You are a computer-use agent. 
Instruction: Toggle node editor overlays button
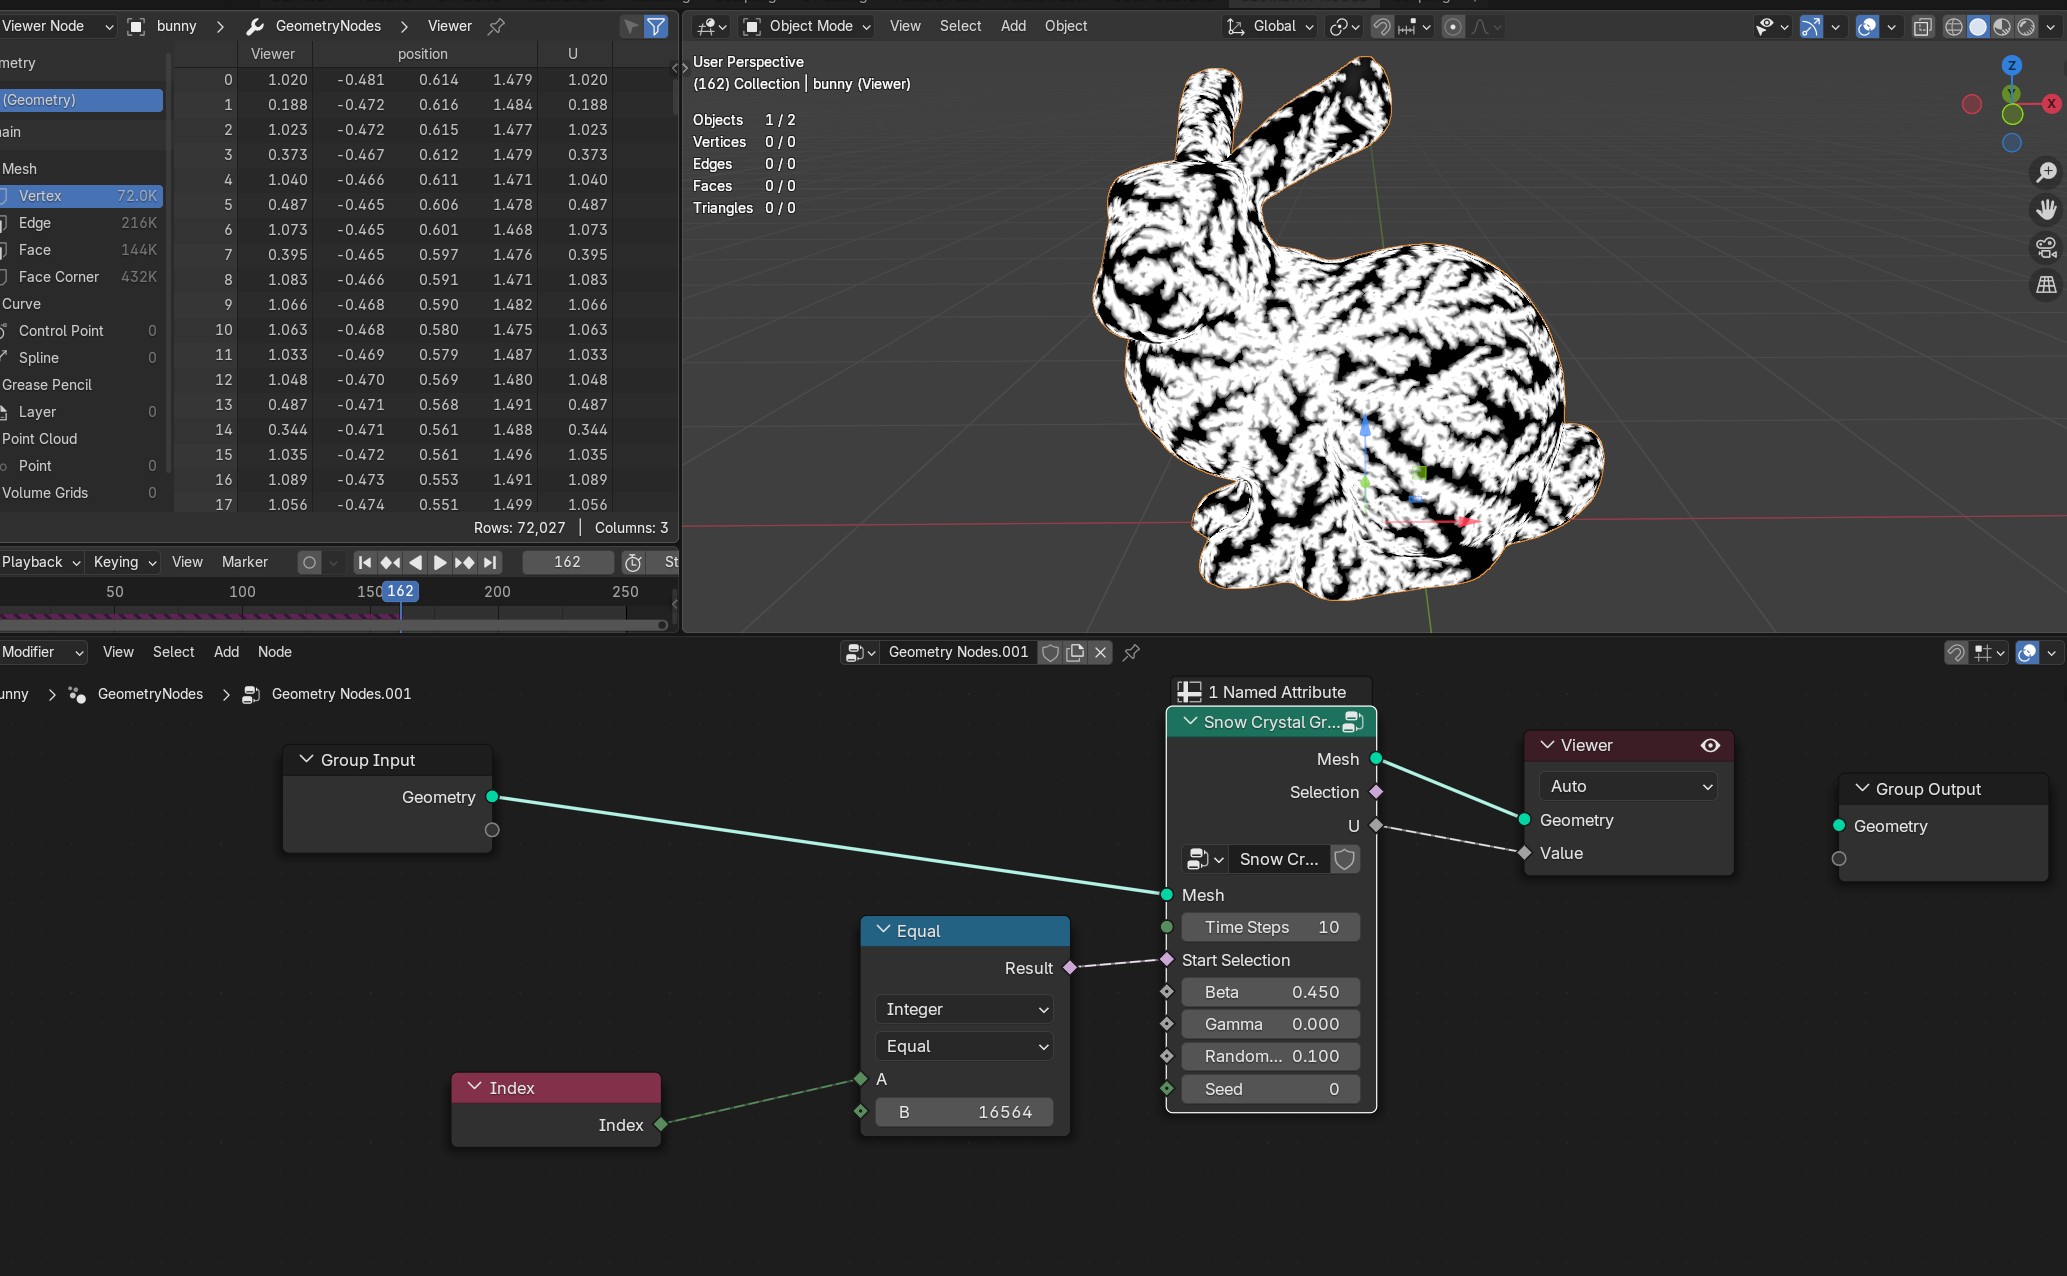(x=2027, y=653)
